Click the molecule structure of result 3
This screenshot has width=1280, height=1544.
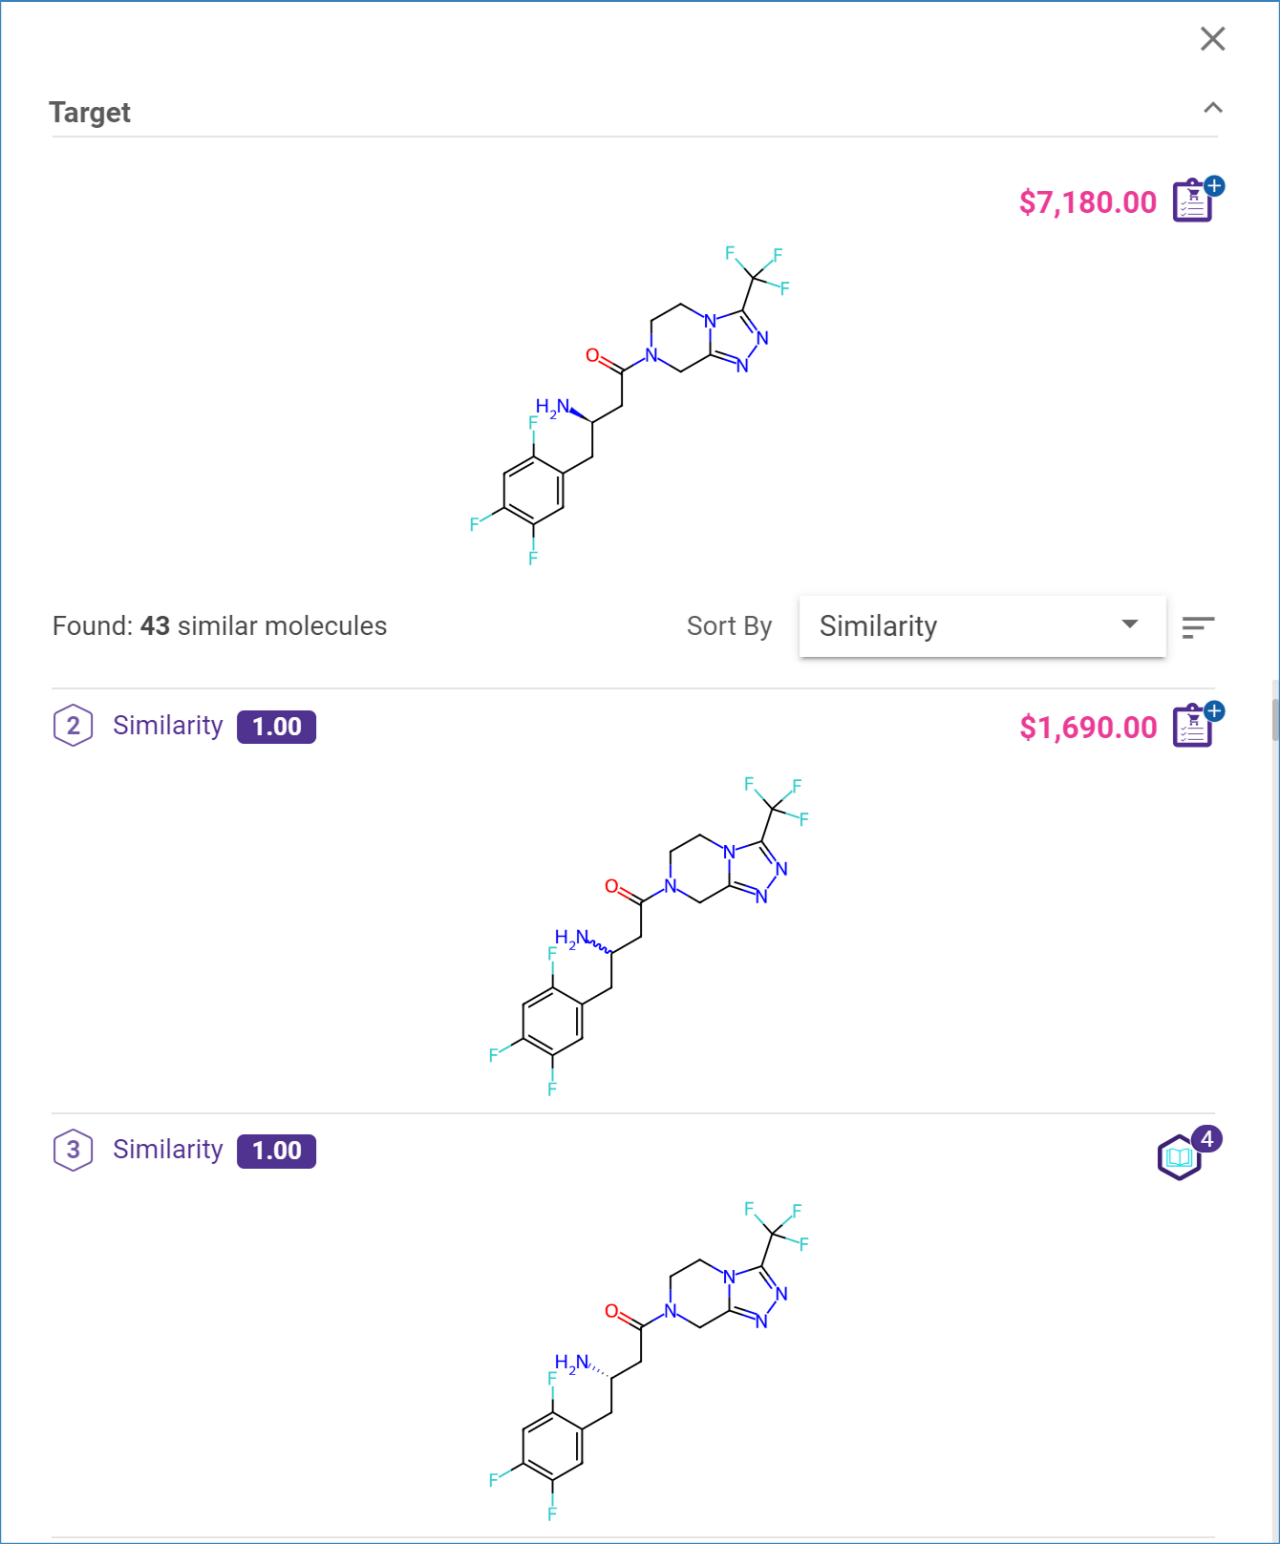[650, 1360]
